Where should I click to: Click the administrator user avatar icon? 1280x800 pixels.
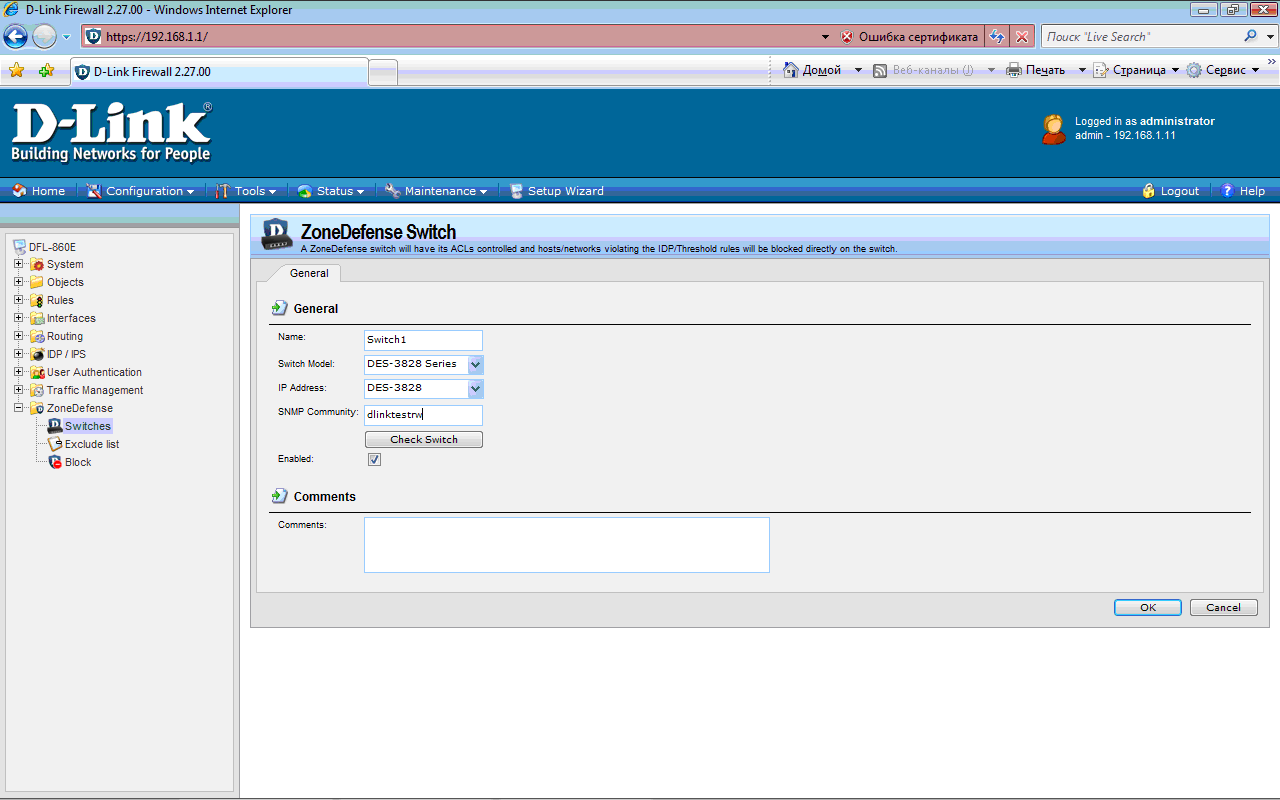tap(1054, 129)
